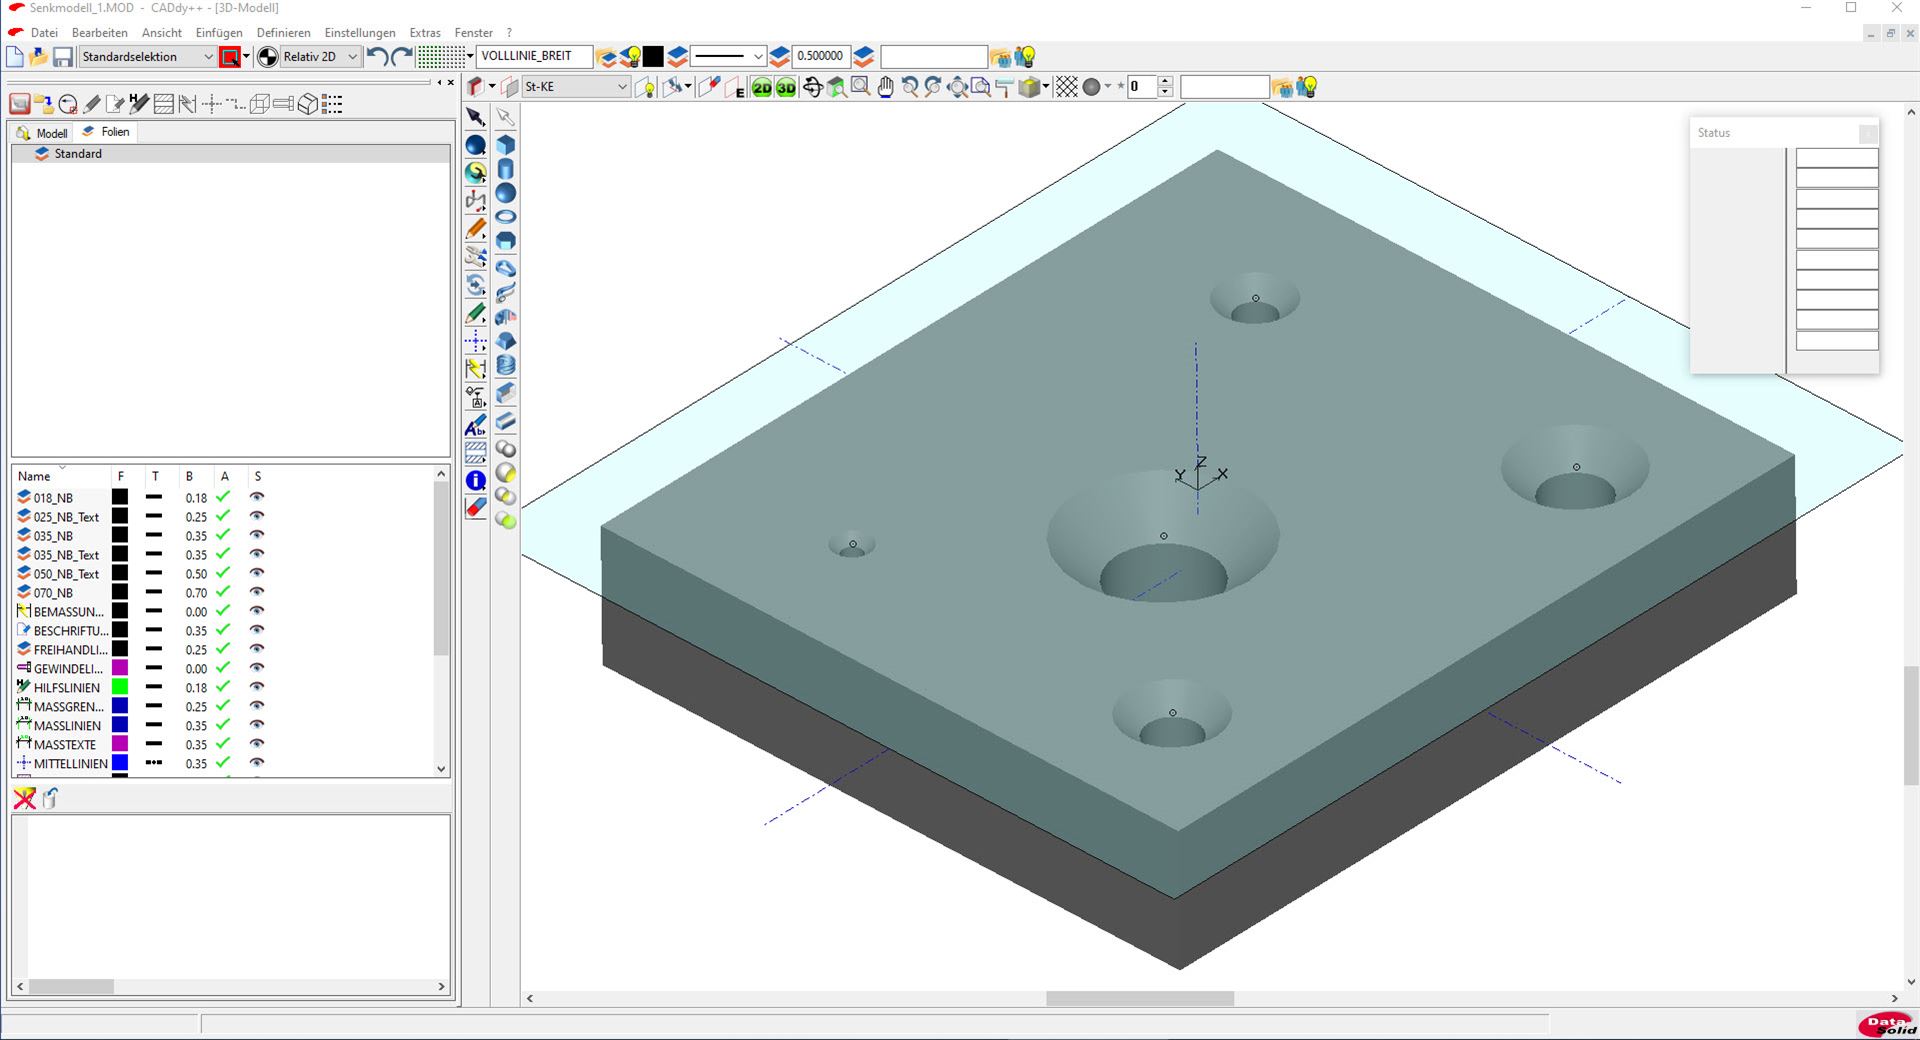Undo the last action

[377, 57]
